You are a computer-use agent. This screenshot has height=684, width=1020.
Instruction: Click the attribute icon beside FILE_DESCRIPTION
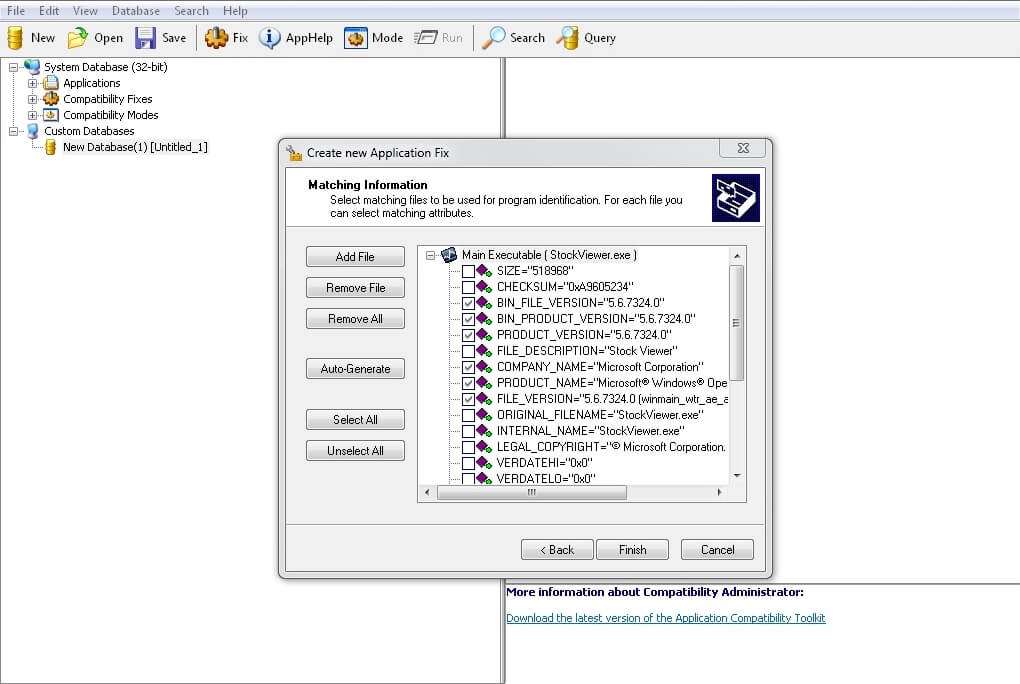(x=484, y=351)
